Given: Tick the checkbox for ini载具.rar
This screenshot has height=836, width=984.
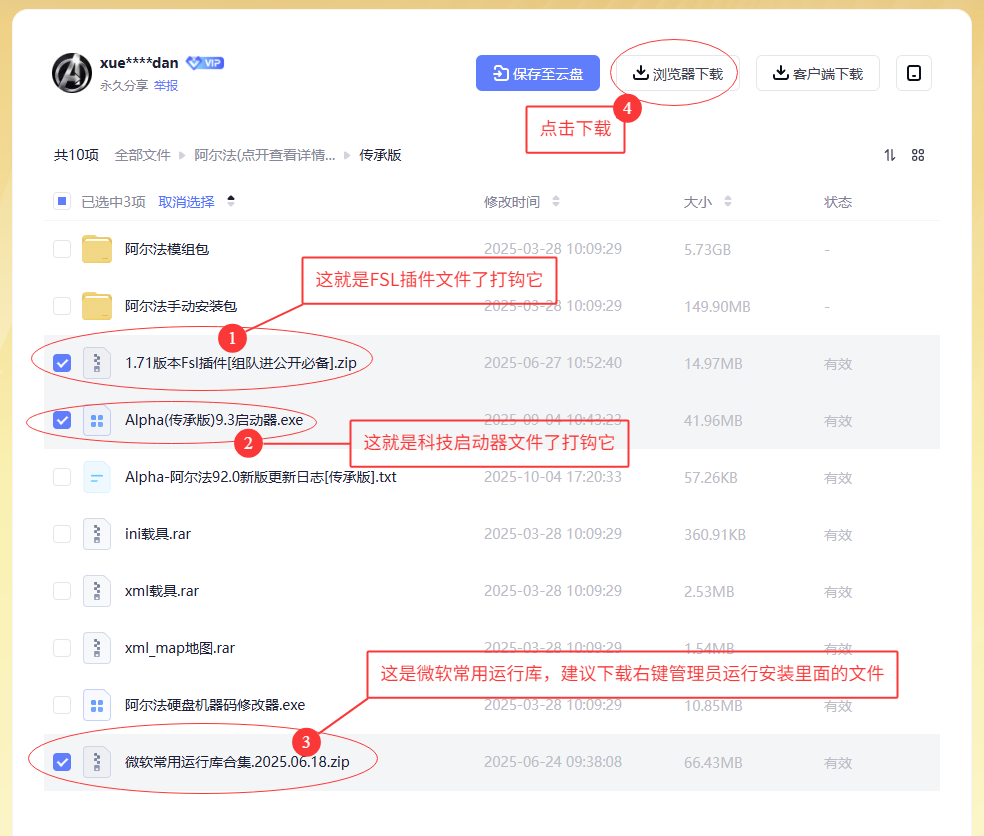Looking at the screenshot, I should click(62, 534).
